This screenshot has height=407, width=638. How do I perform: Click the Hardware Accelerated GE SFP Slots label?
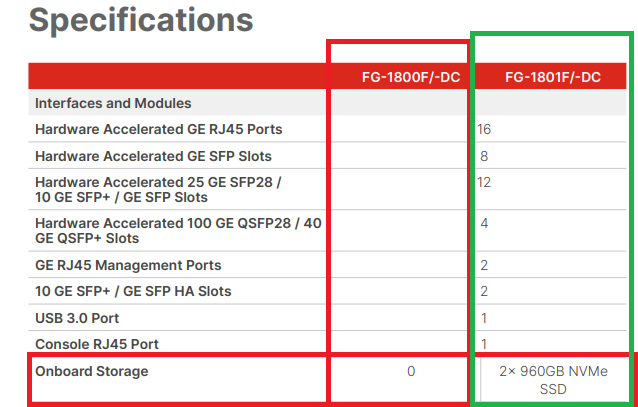[x=153, y=156]
